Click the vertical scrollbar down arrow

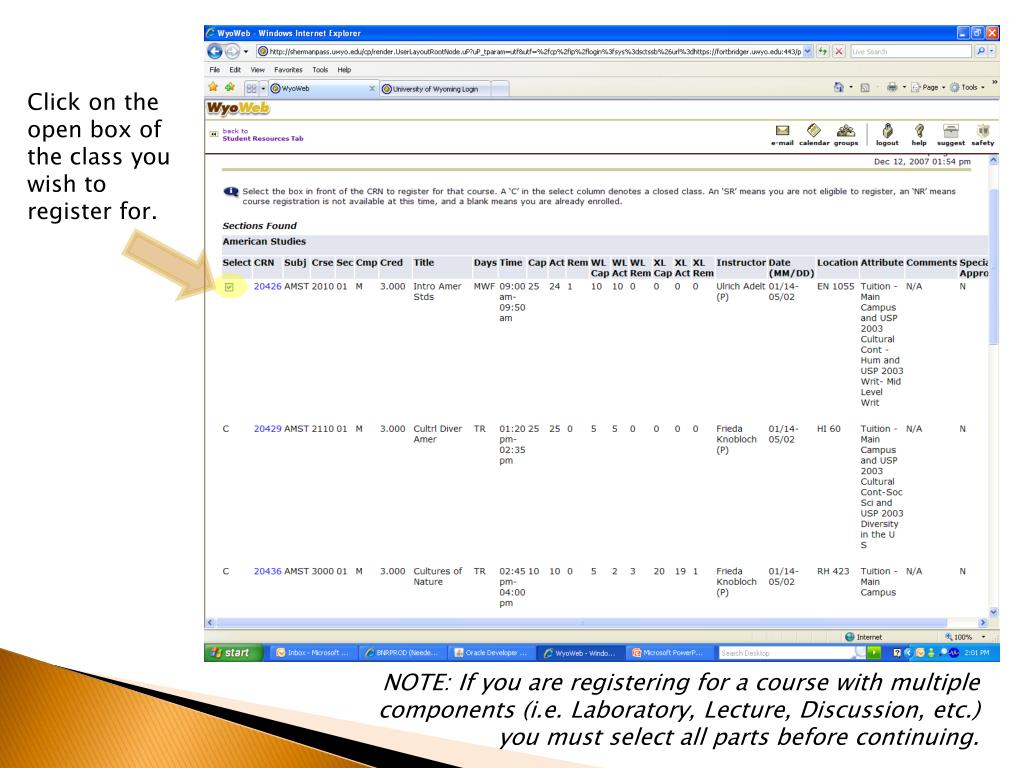(x=993, y=612)
